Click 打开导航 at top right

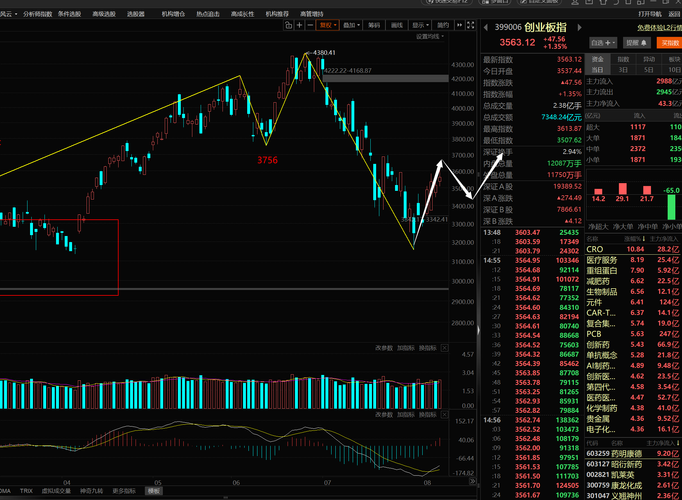tap(650, 14)
